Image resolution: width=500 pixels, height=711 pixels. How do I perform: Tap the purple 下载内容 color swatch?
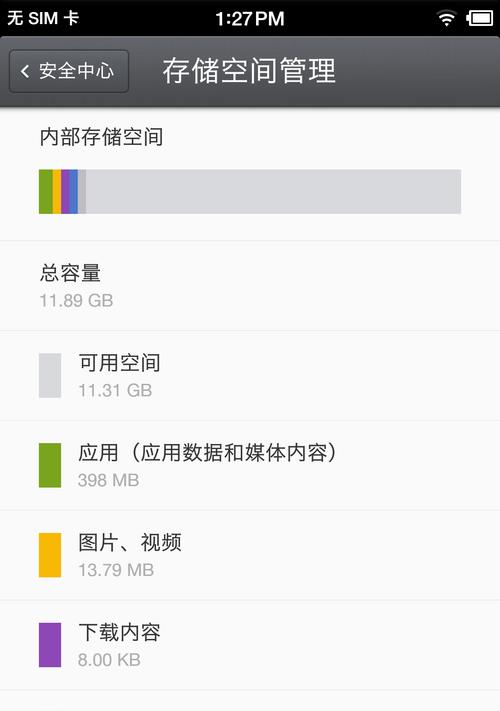coord(50,645)
